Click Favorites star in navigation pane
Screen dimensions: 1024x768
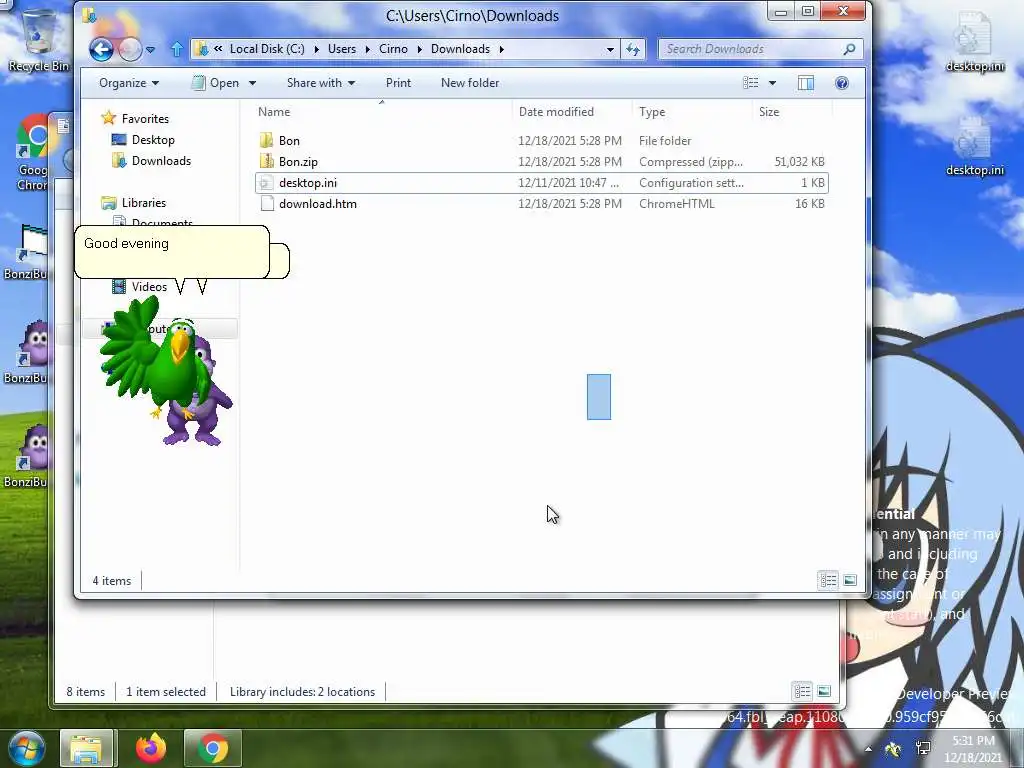(x=108, y=118)
